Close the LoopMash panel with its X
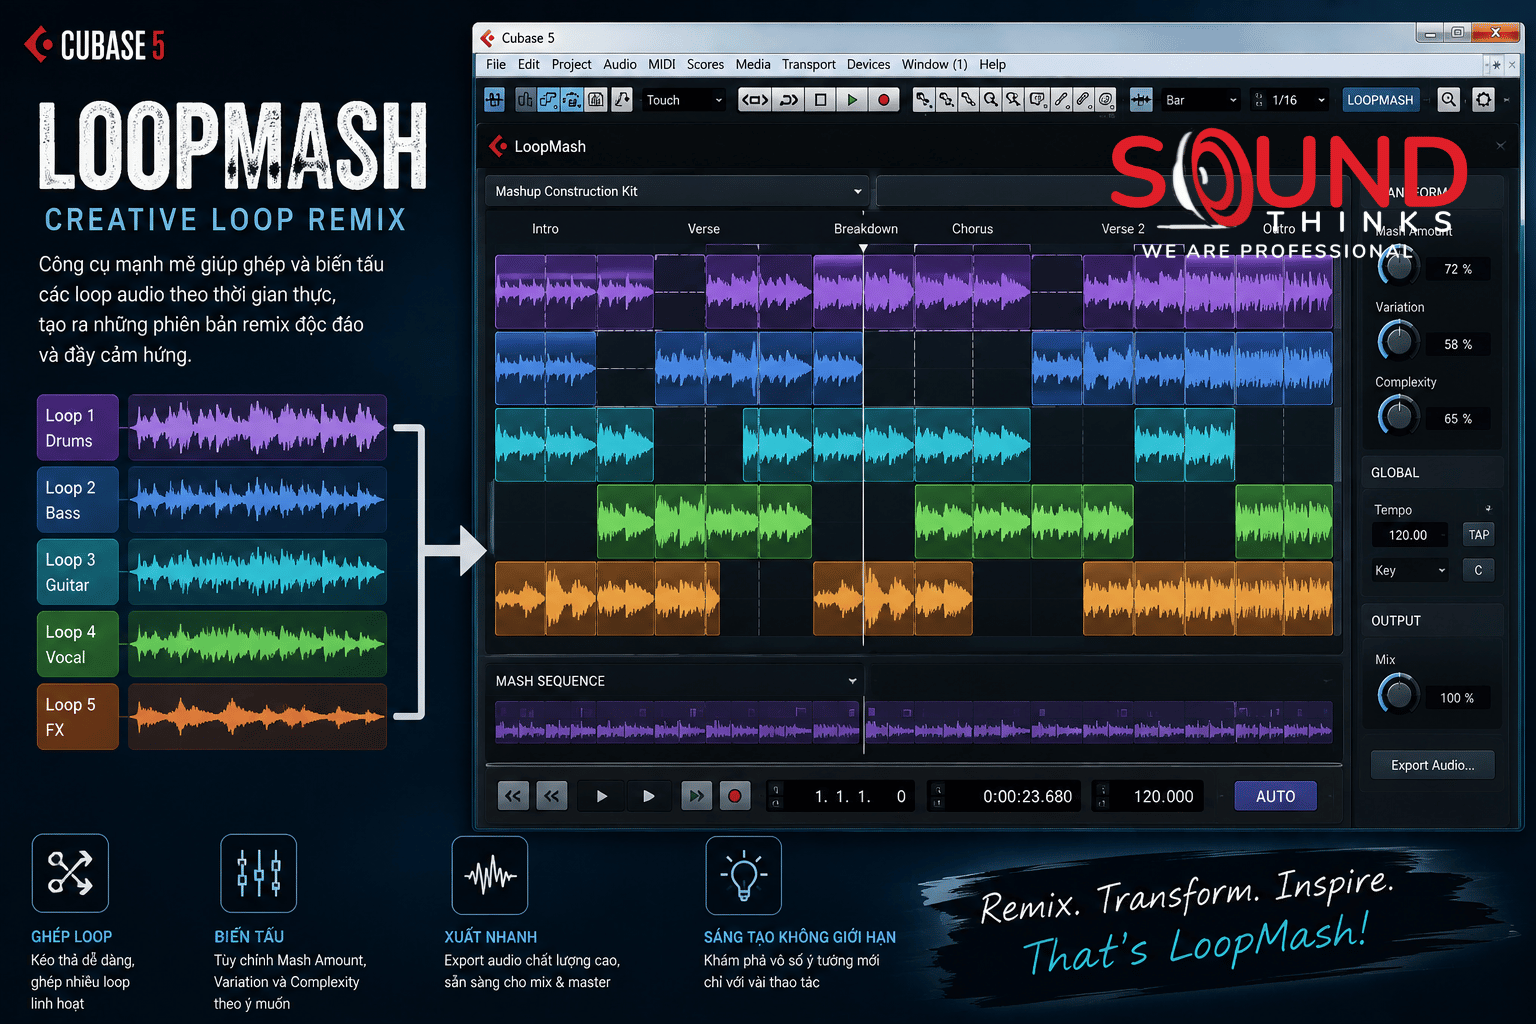The image size is (1536, 1024). tap(1500, 146)
